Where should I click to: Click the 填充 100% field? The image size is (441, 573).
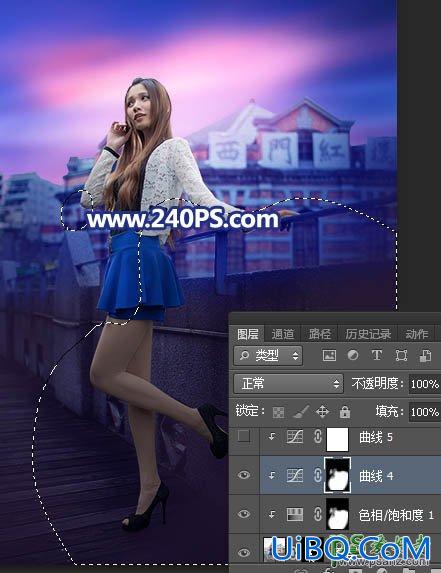(x=425, y=412)
